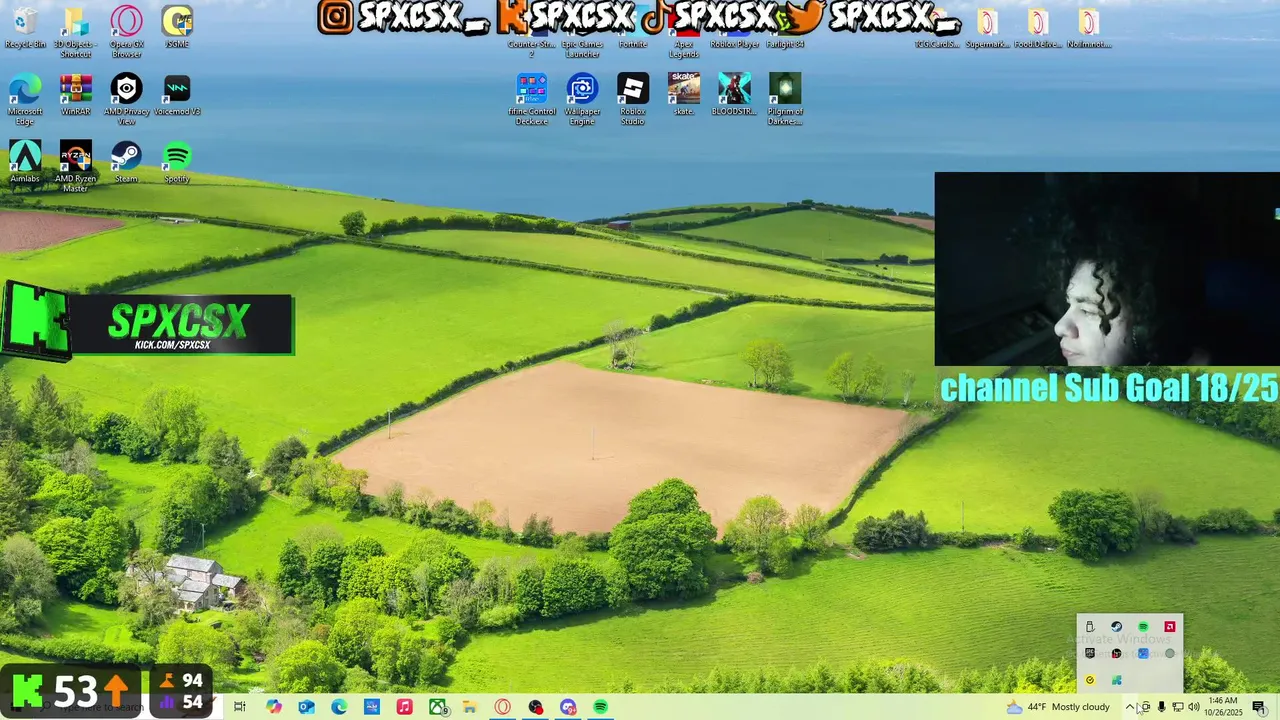Click the Epic Games icon in tray popup
This screenshot has width=1280, height=720.
click(x=1090, y=653)
